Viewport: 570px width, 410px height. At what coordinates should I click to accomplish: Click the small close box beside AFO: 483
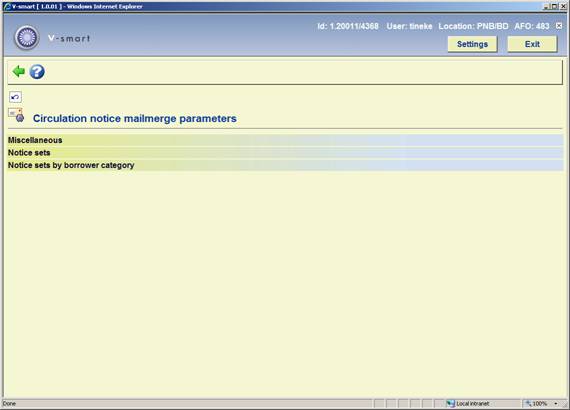[x=559, y=26]
